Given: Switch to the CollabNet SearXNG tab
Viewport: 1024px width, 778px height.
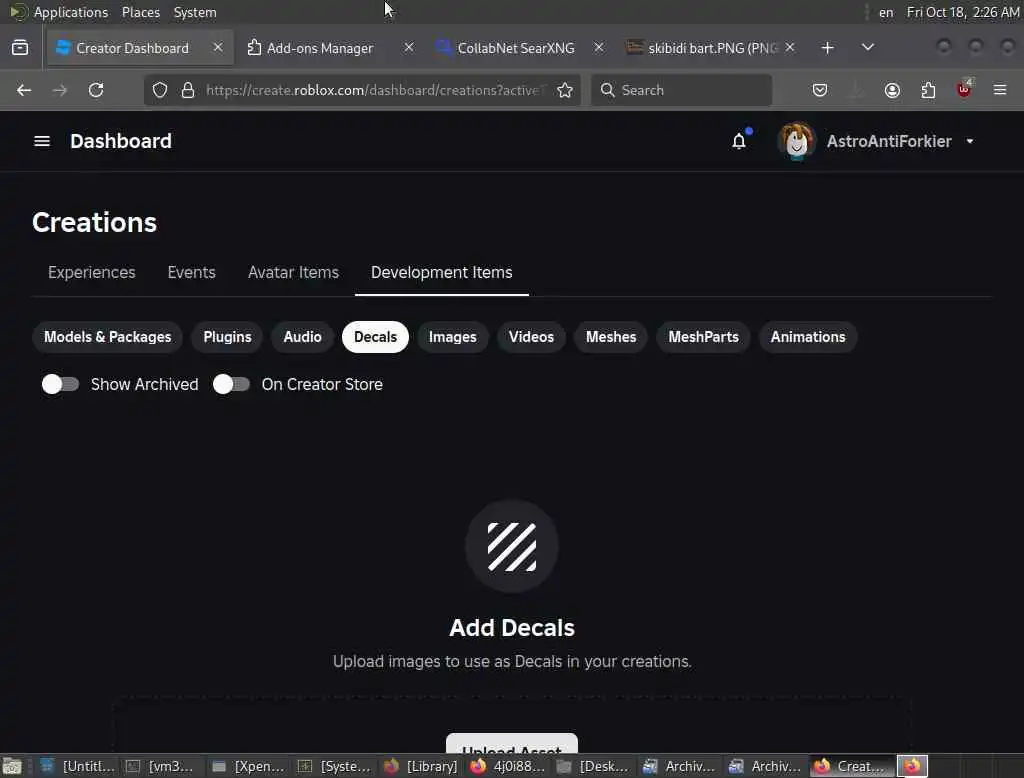Looking at the screenshot, I should click(x=516, y=48).
